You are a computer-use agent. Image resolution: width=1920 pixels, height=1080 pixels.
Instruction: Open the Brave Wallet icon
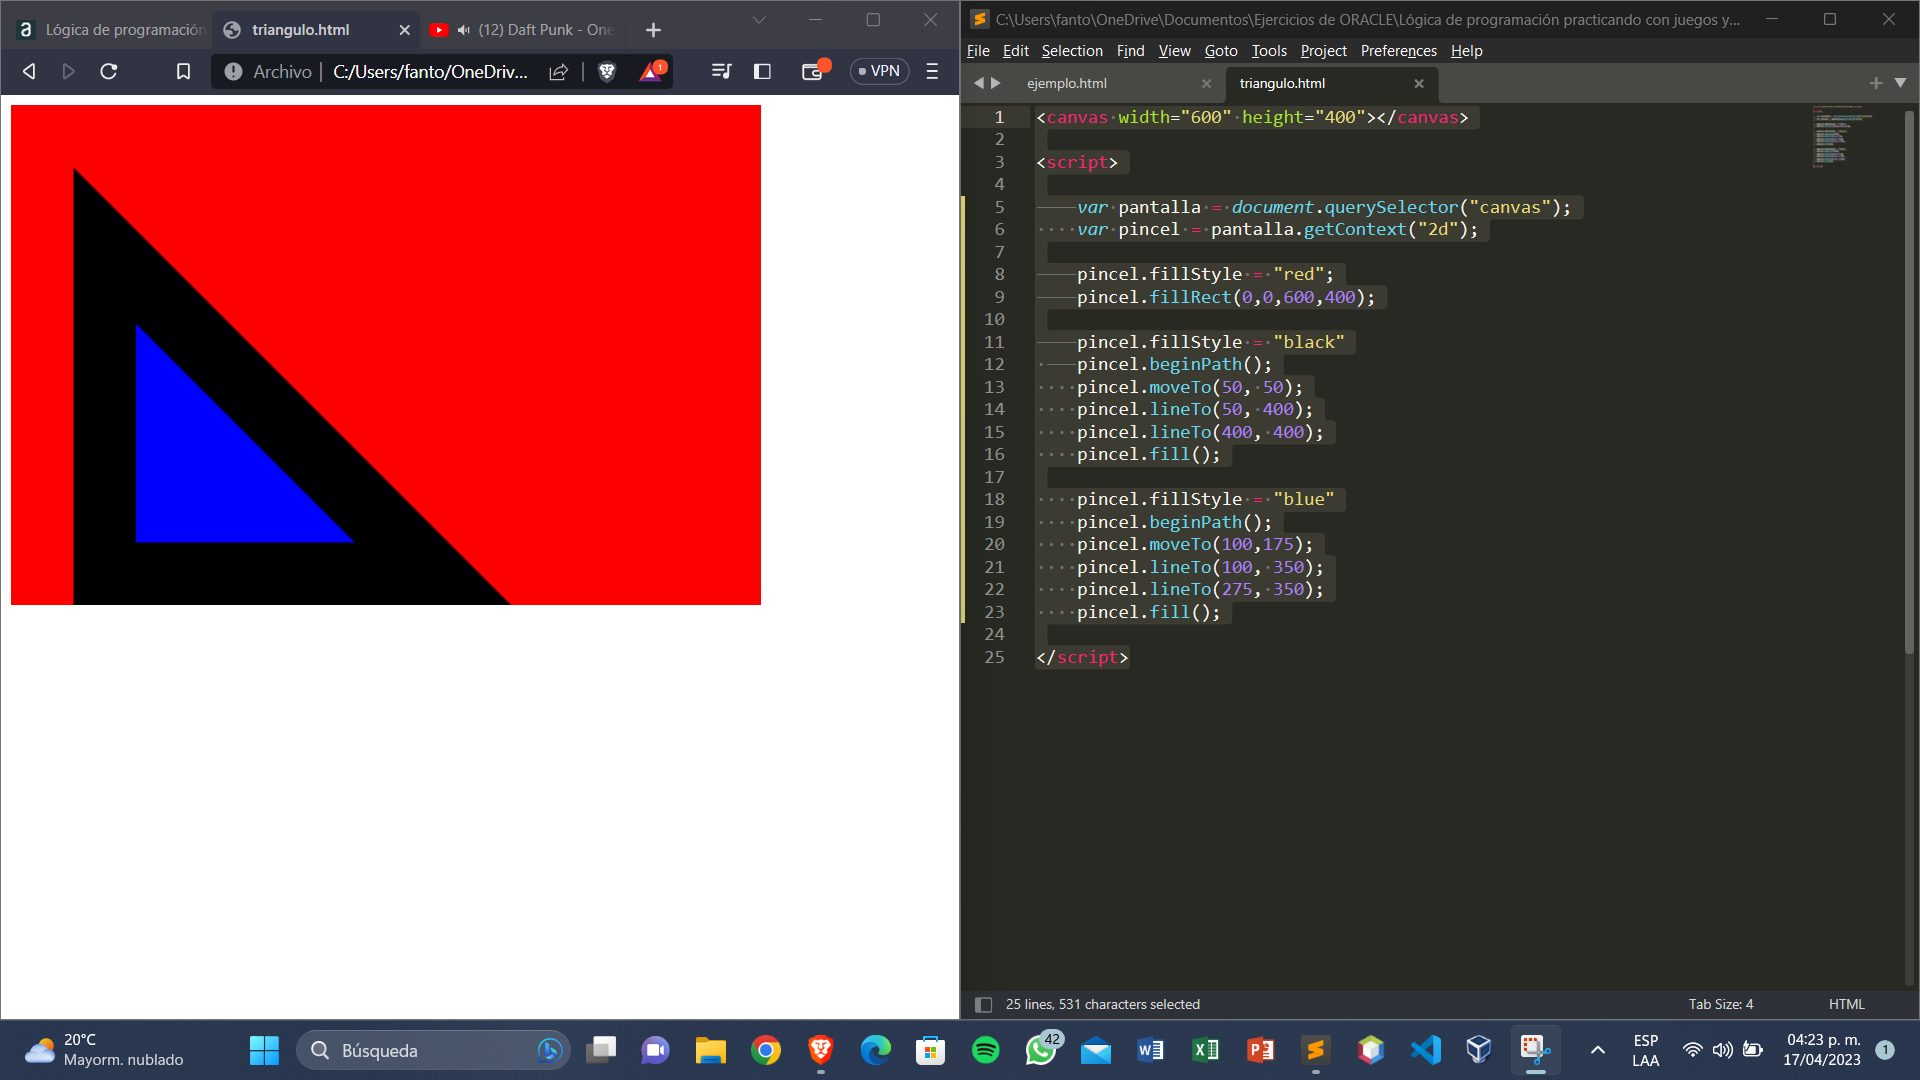(x=814, y=71)
